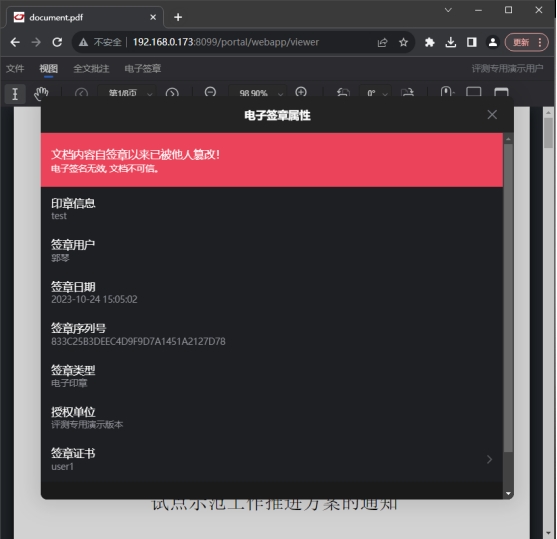557x539 pixels.
Task: Select the text cursor tool
Action: click(15, 94)
